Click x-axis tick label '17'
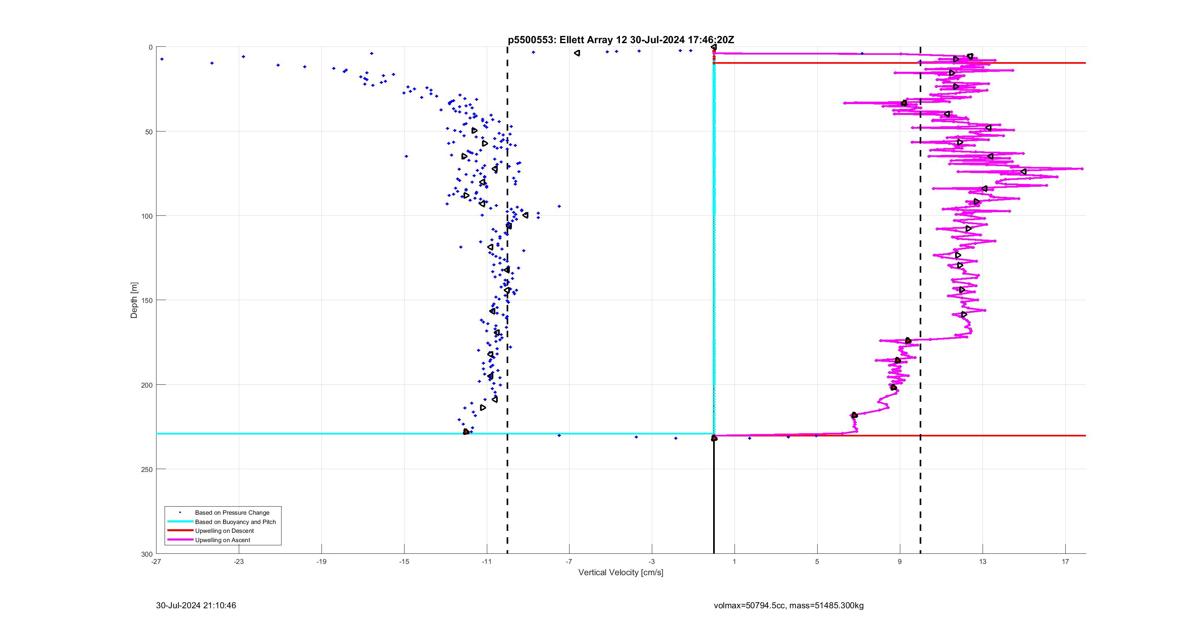Viewport: 1200px width, 622px height. point(1065,562)
